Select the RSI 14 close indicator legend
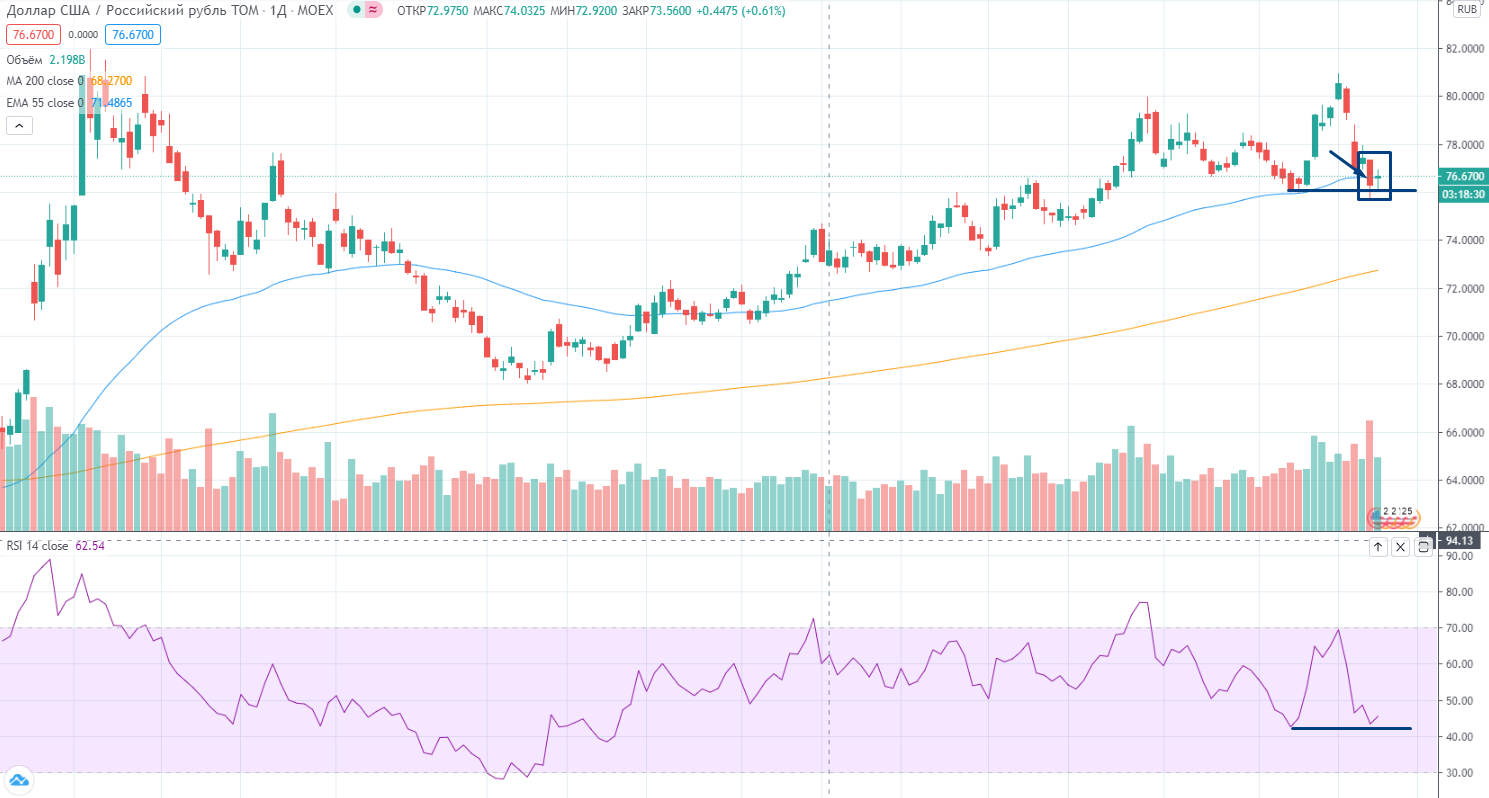This screenshot has width=1489, height=798. pyautogui.click(x=37, y=546)
